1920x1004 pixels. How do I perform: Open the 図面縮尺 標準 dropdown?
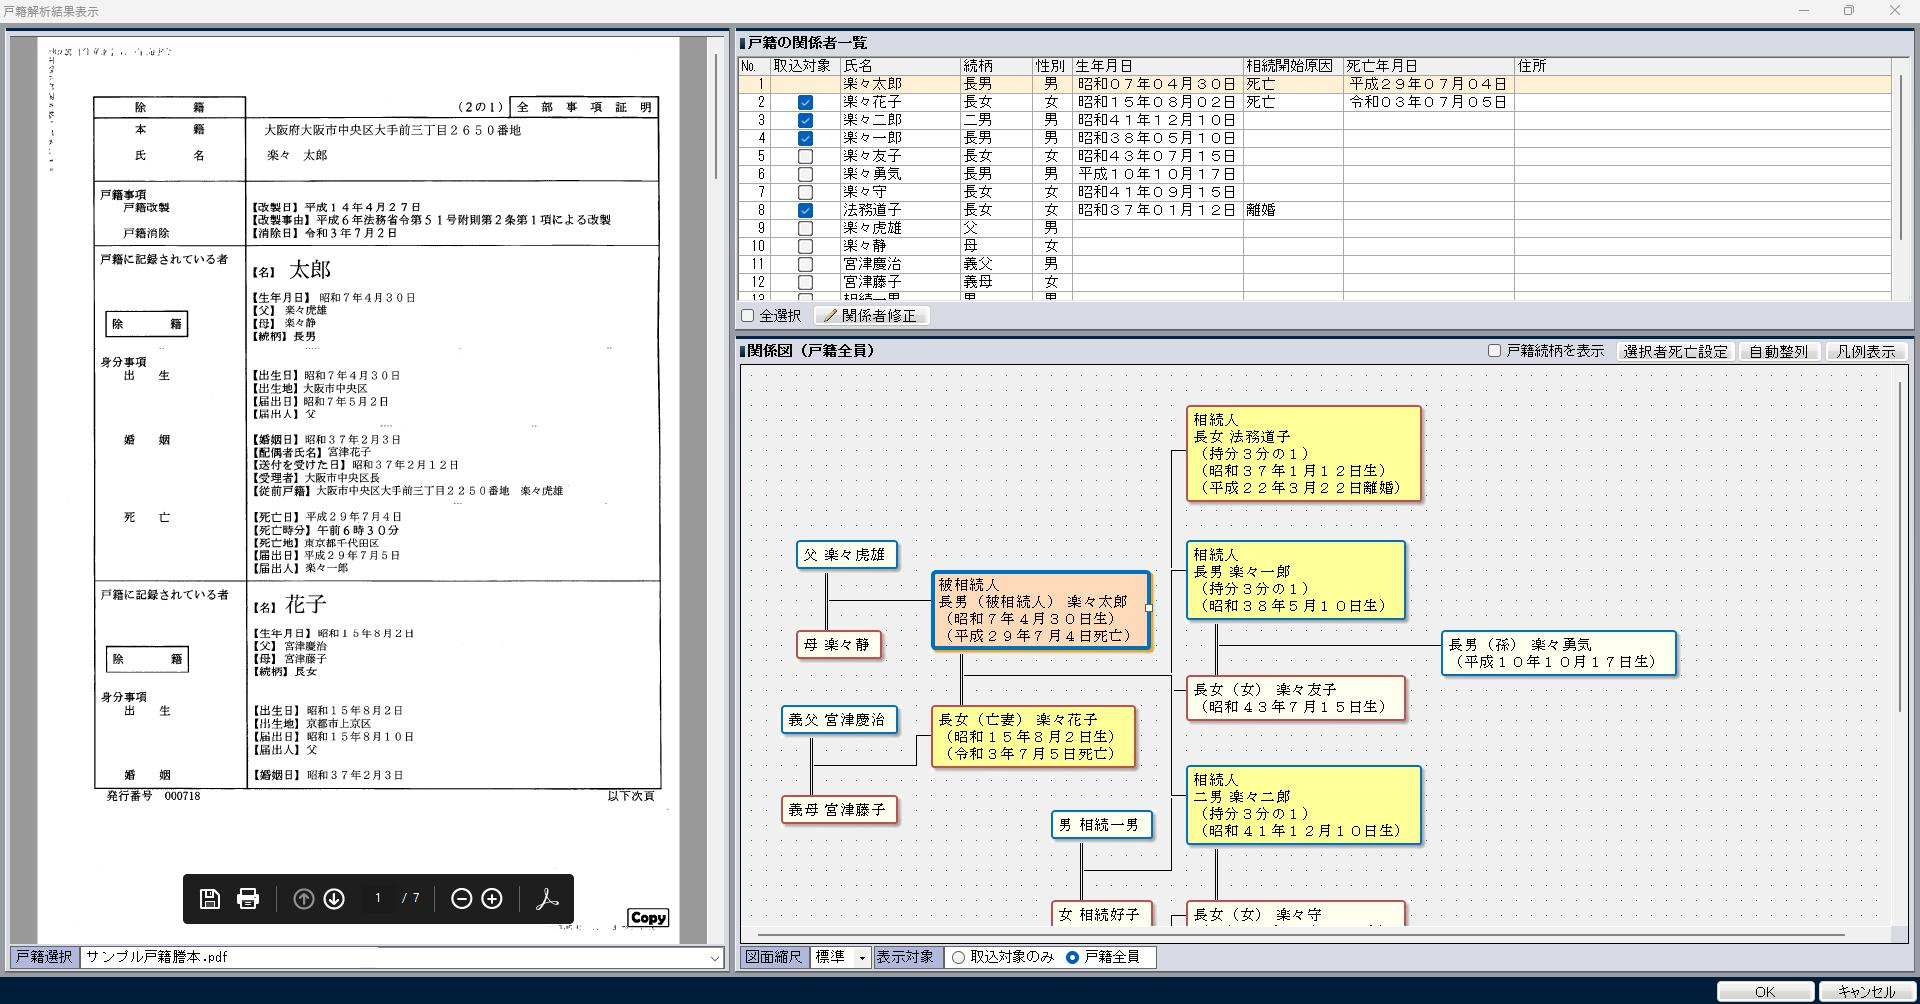(x=861, y=957)
